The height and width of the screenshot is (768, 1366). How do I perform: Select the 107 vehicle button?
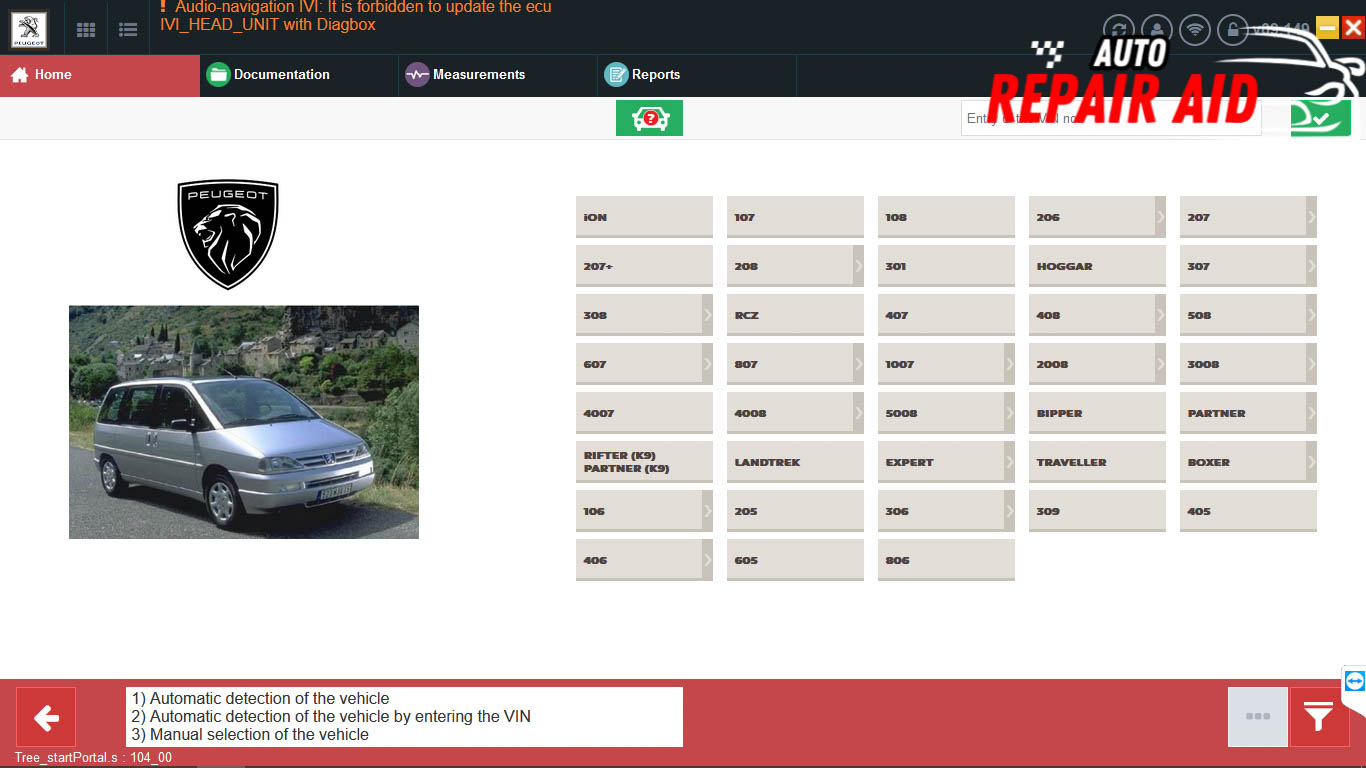click(x=795, y=217)
